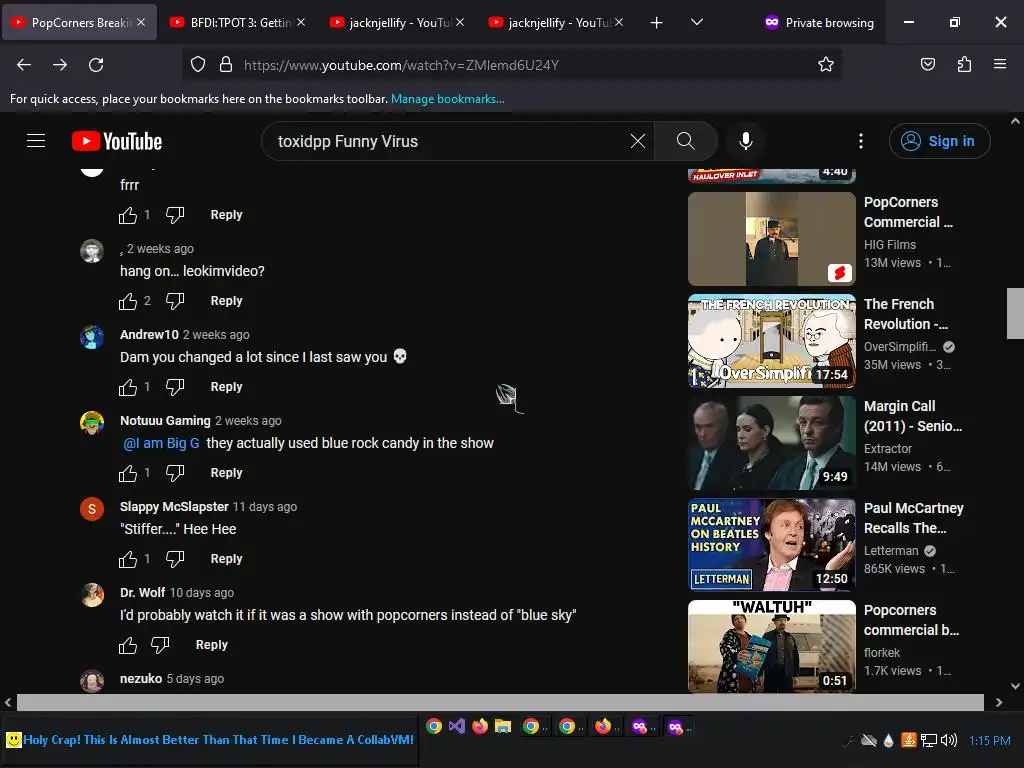The image size is (1024, 768).
Task: Like Slappy McSlapster's comment
Action: pyautogui.click(x=128, y=559)
